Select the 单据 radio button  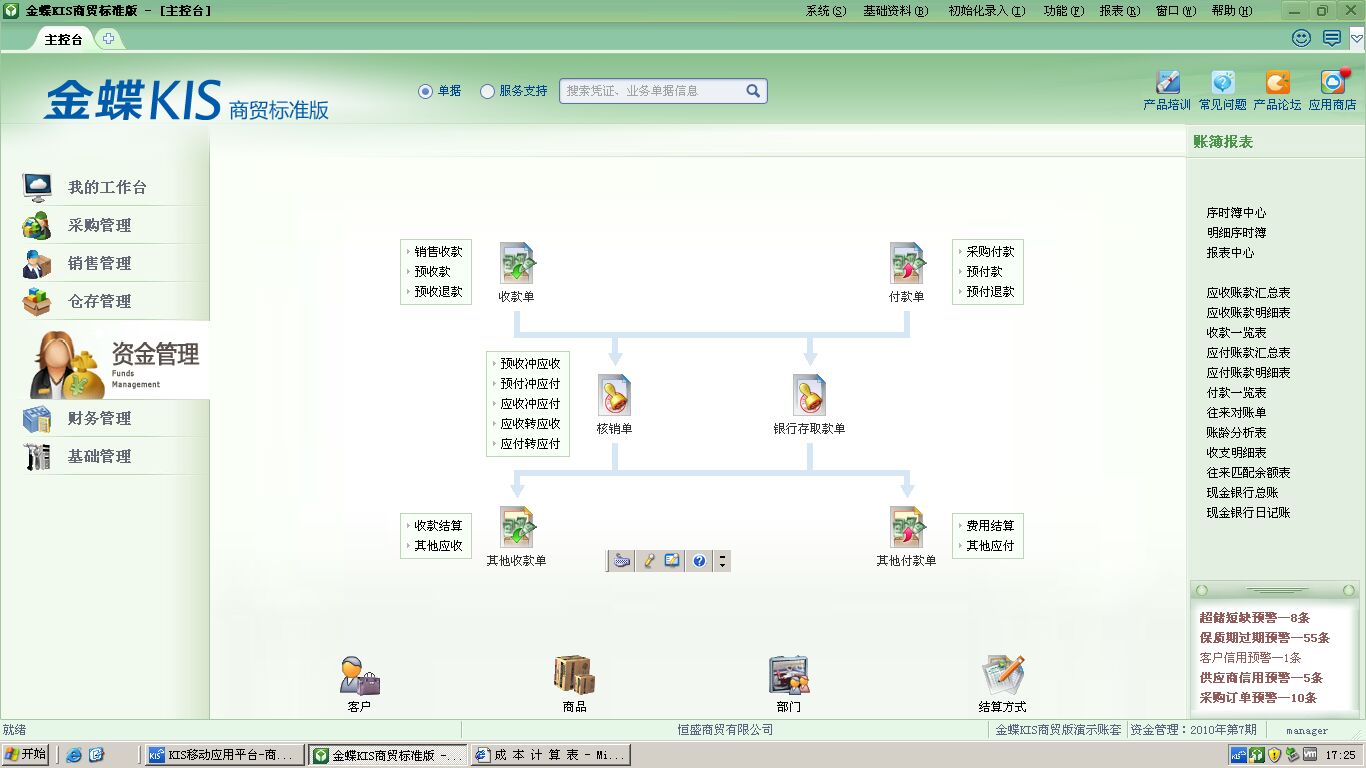click(x=426, y=91)
